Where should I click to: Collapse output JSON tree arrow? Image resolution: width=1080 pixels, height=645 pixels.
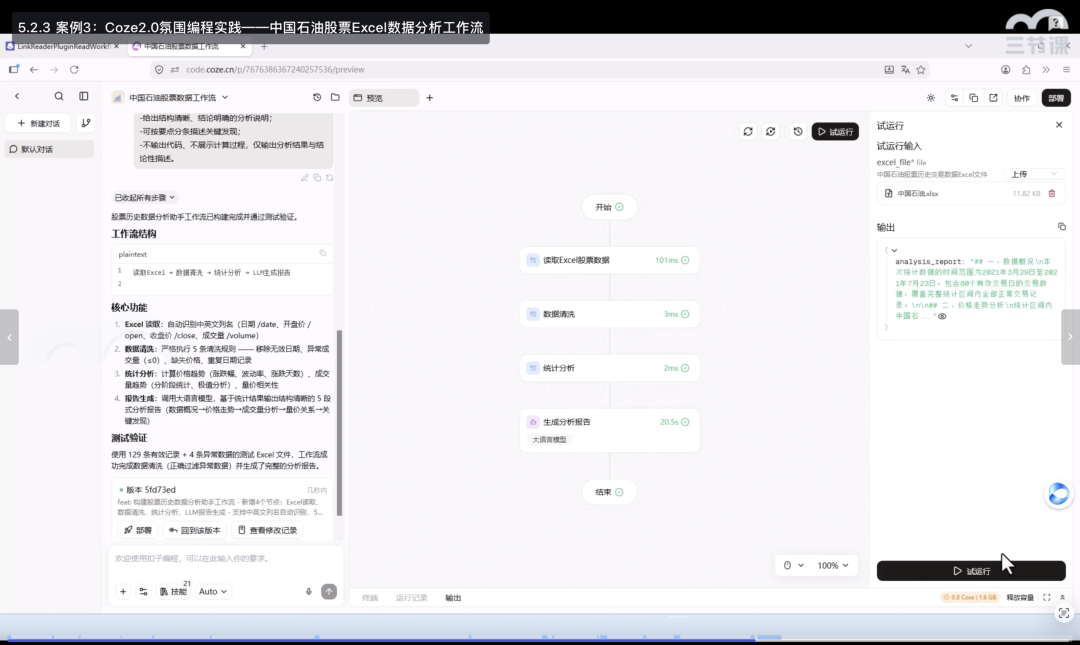click(x=894, y=250)
